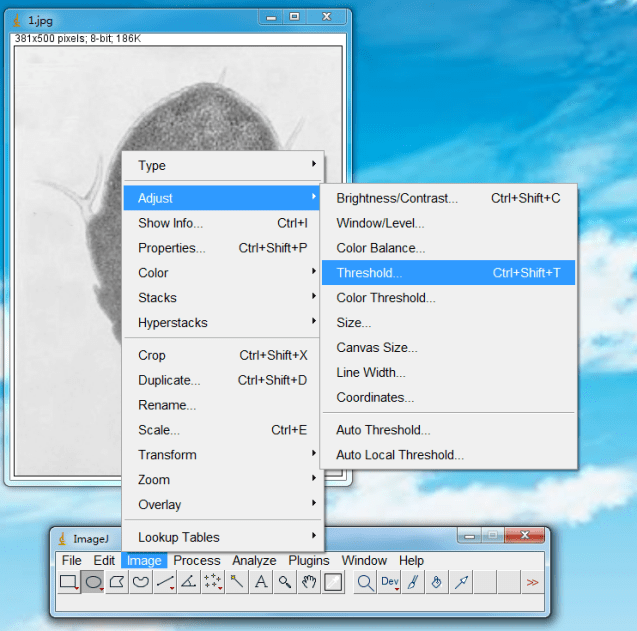Viewport: 637px width, 631px height.
Task: Select the Angle tool
Action: point(189,582)
